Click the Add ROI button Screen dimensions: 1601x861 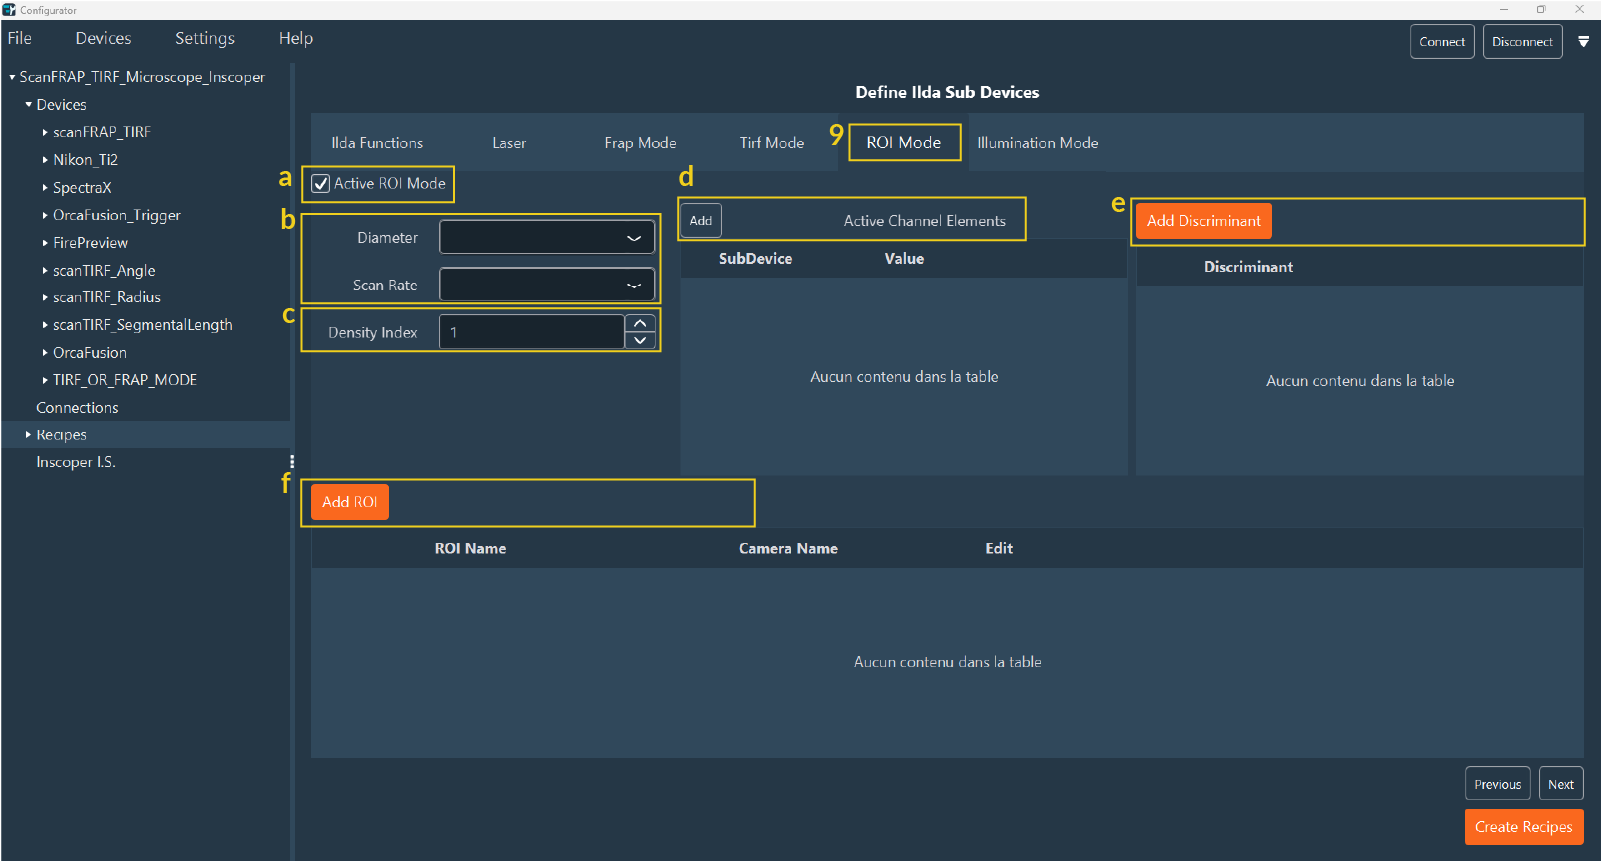pyautogui.click(x=349, y=502)
